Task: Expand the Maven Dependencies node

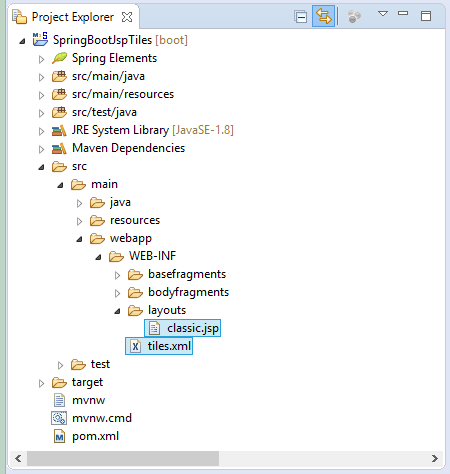Action: point(41,149)
